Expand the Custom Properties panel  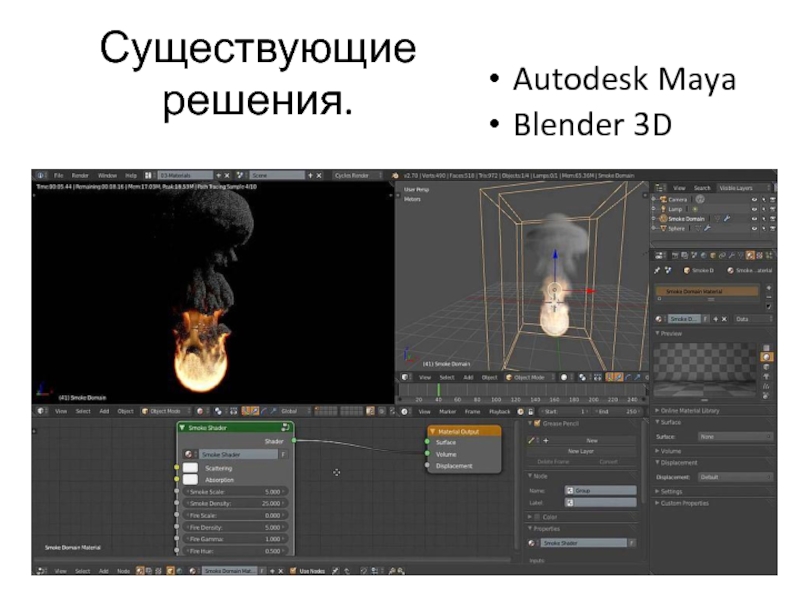click(x=682, y=503)
